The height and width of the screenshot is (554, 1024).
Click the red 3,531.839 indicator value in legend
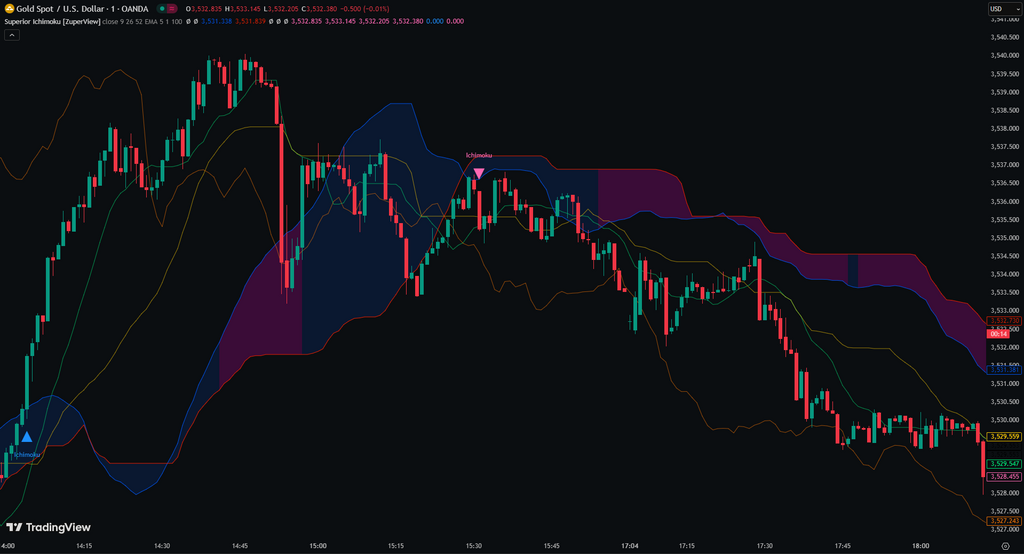(x=250, y=22)
